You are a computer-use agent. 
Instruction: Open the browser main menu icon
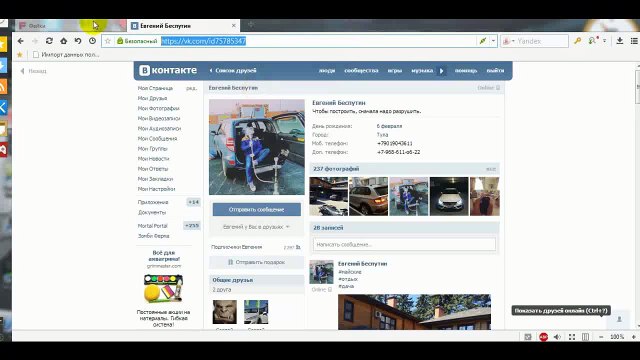634,41
